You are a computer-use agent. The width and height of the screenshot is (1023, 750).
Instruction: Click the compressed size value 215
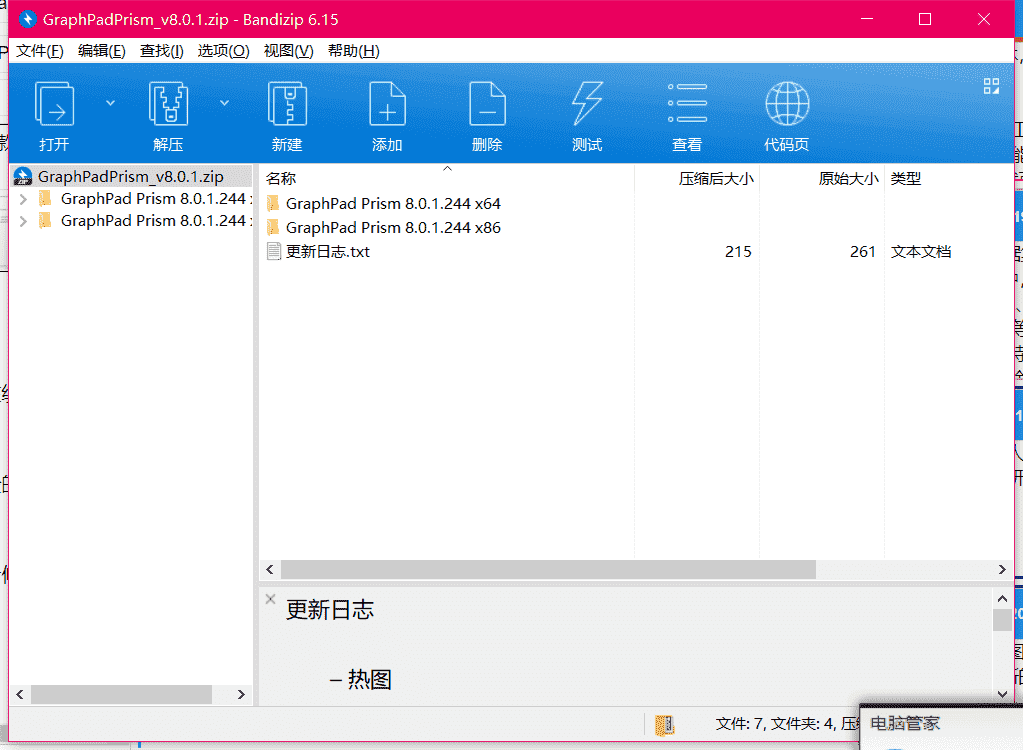pos(738,252)
